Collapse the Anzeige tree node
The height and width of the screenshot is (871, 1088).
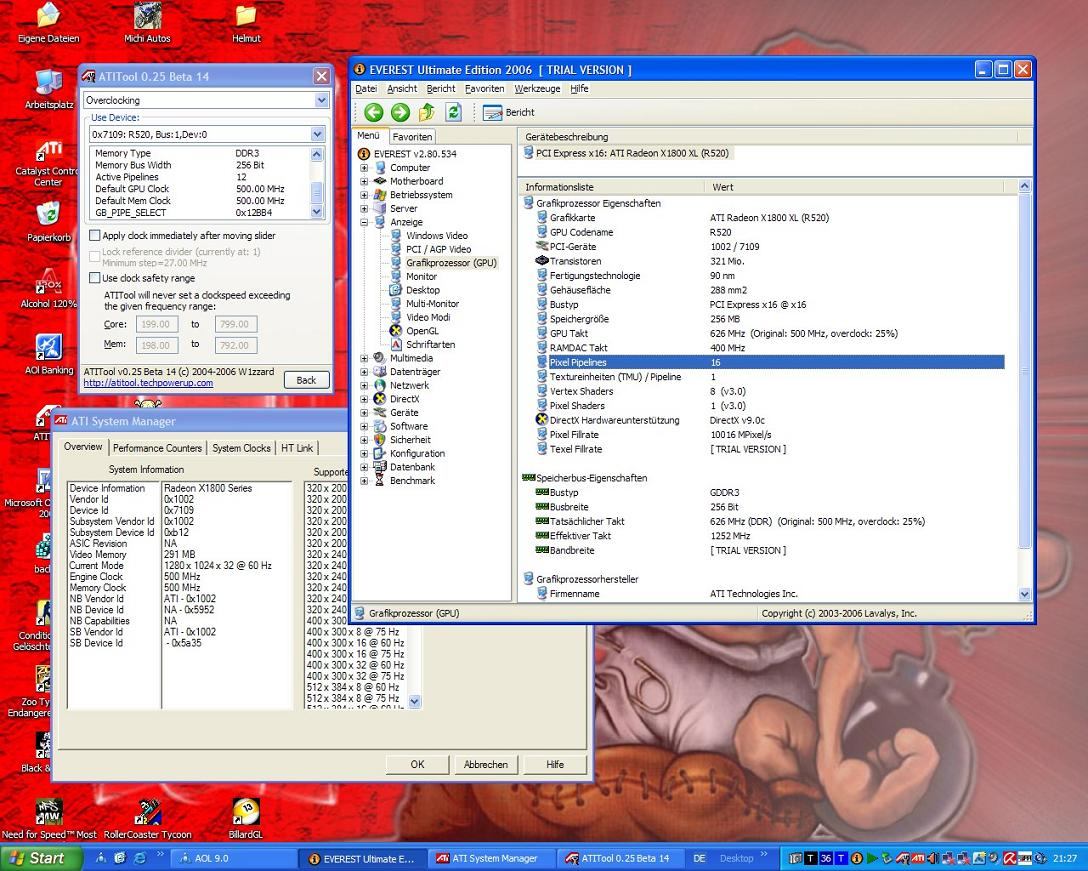tap(364, 222)
